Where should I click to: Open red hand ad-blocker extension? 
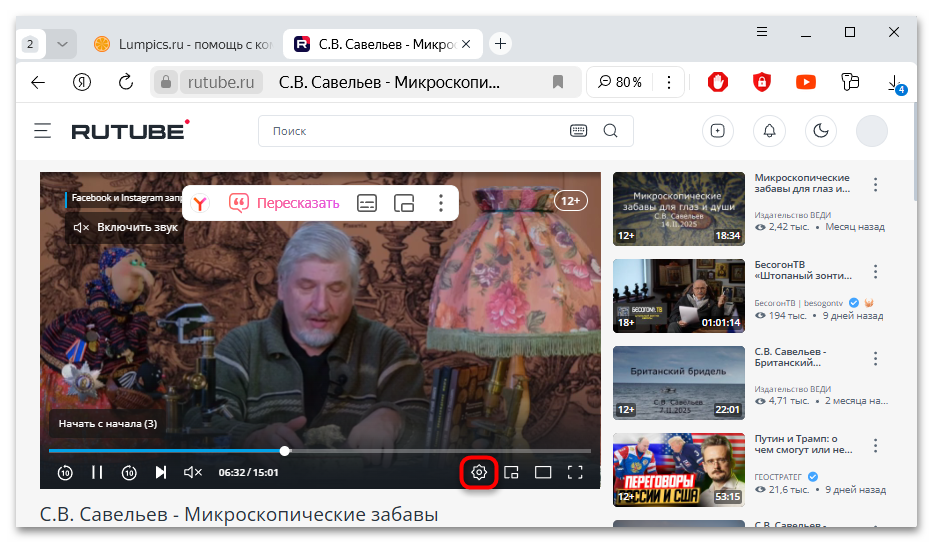click(x=718, y=82)
